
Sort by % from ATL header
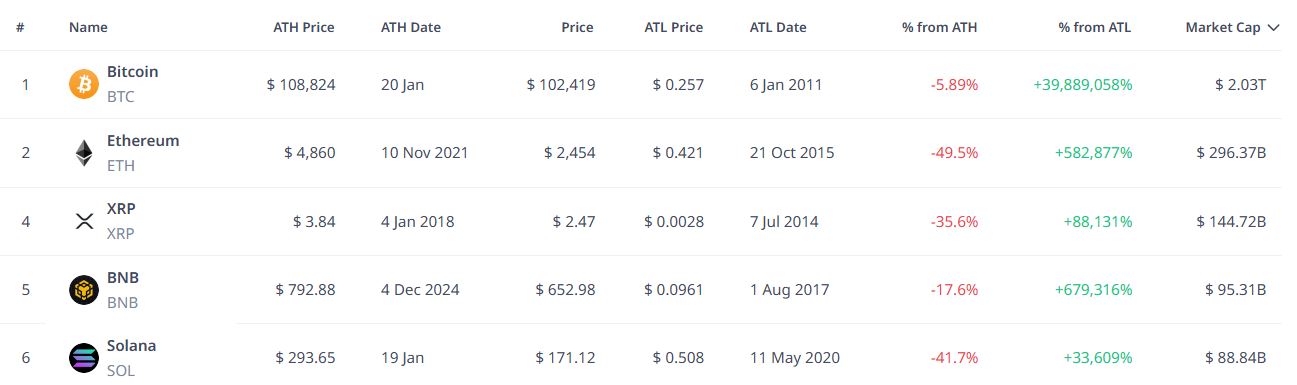tap(1095, 28)
